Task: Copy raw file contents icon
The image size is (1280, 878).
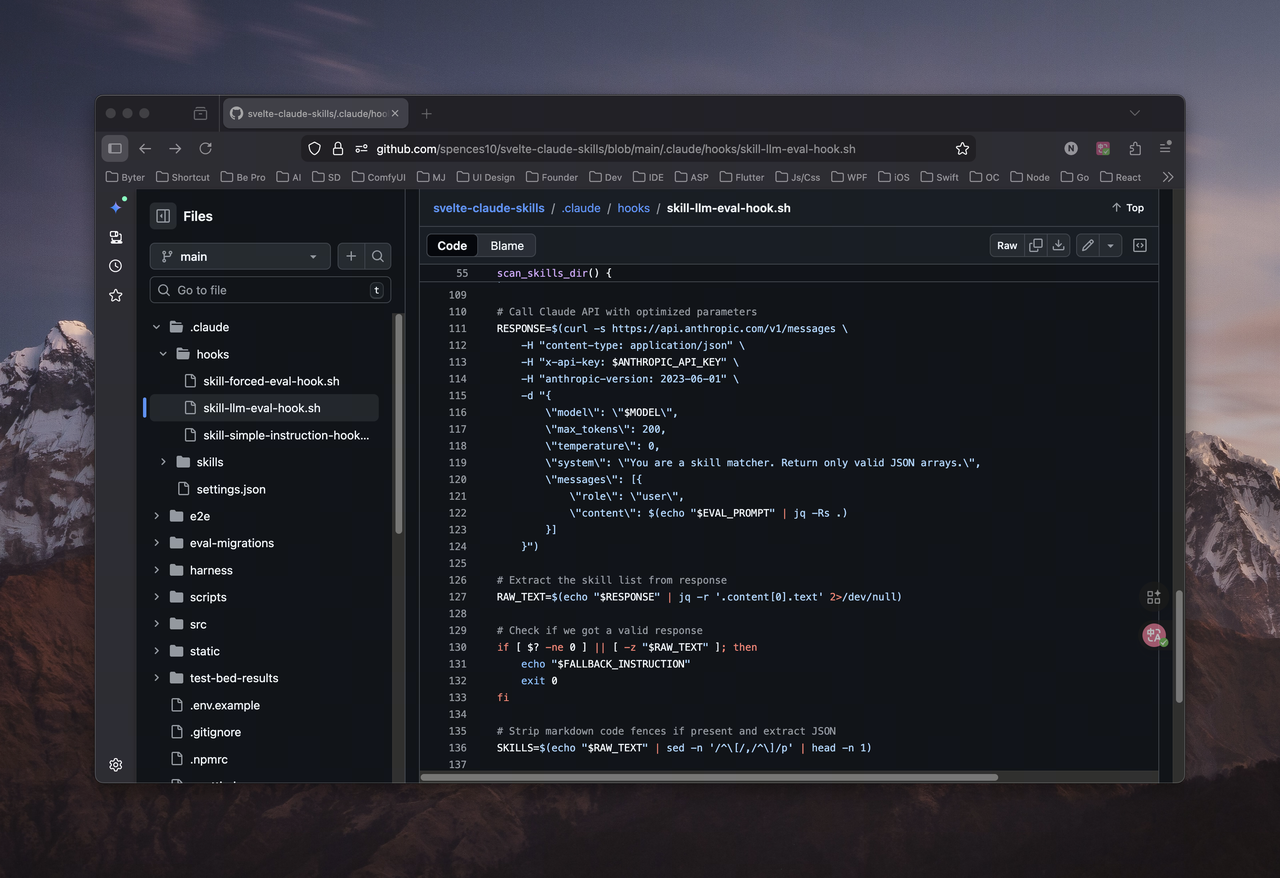Action: [1036, 245]
